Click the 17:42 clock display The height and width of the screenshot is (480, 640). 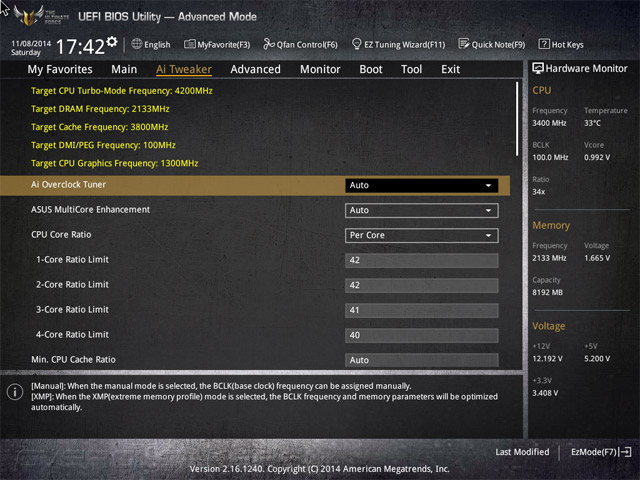pos(80,47)
